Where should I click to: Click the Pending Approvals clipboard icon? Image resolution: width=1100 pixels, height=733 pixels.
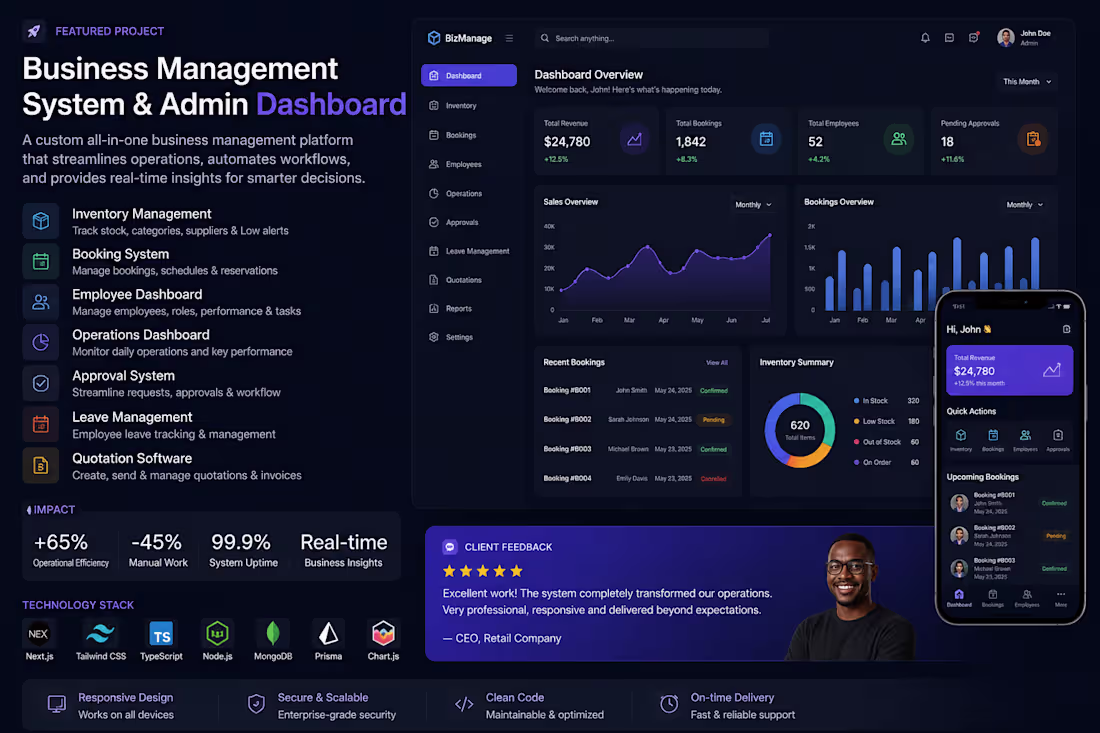(1033, 140)
